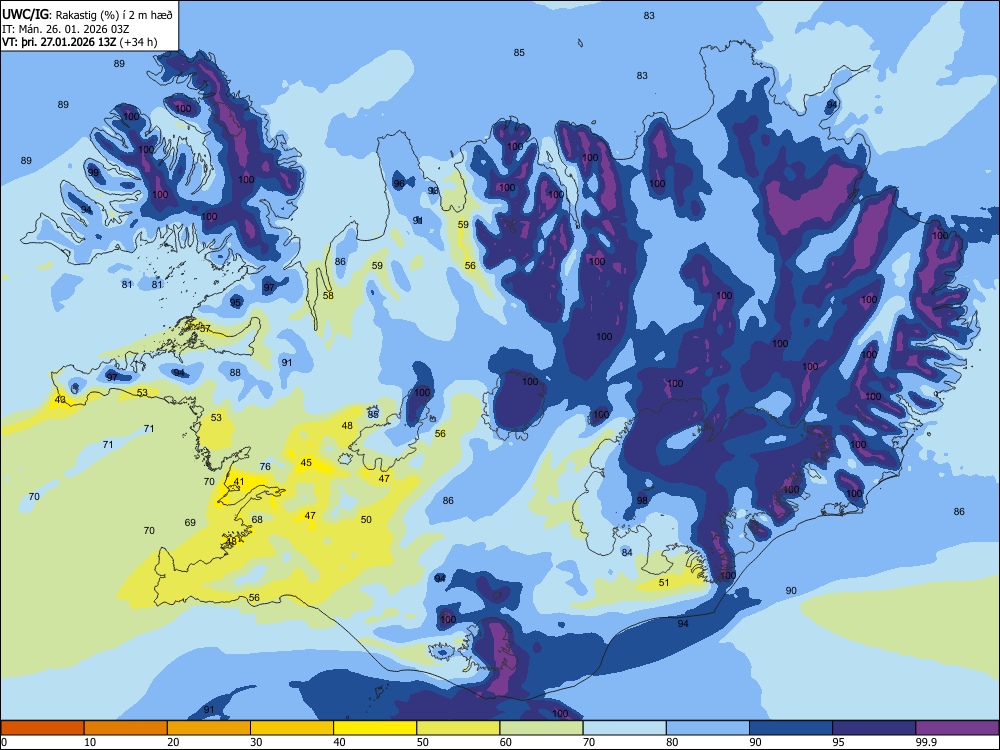1000x750 pixels.
Task: Select the bright yellow 40–50 legend swatch
Action: tap(375, 728)
